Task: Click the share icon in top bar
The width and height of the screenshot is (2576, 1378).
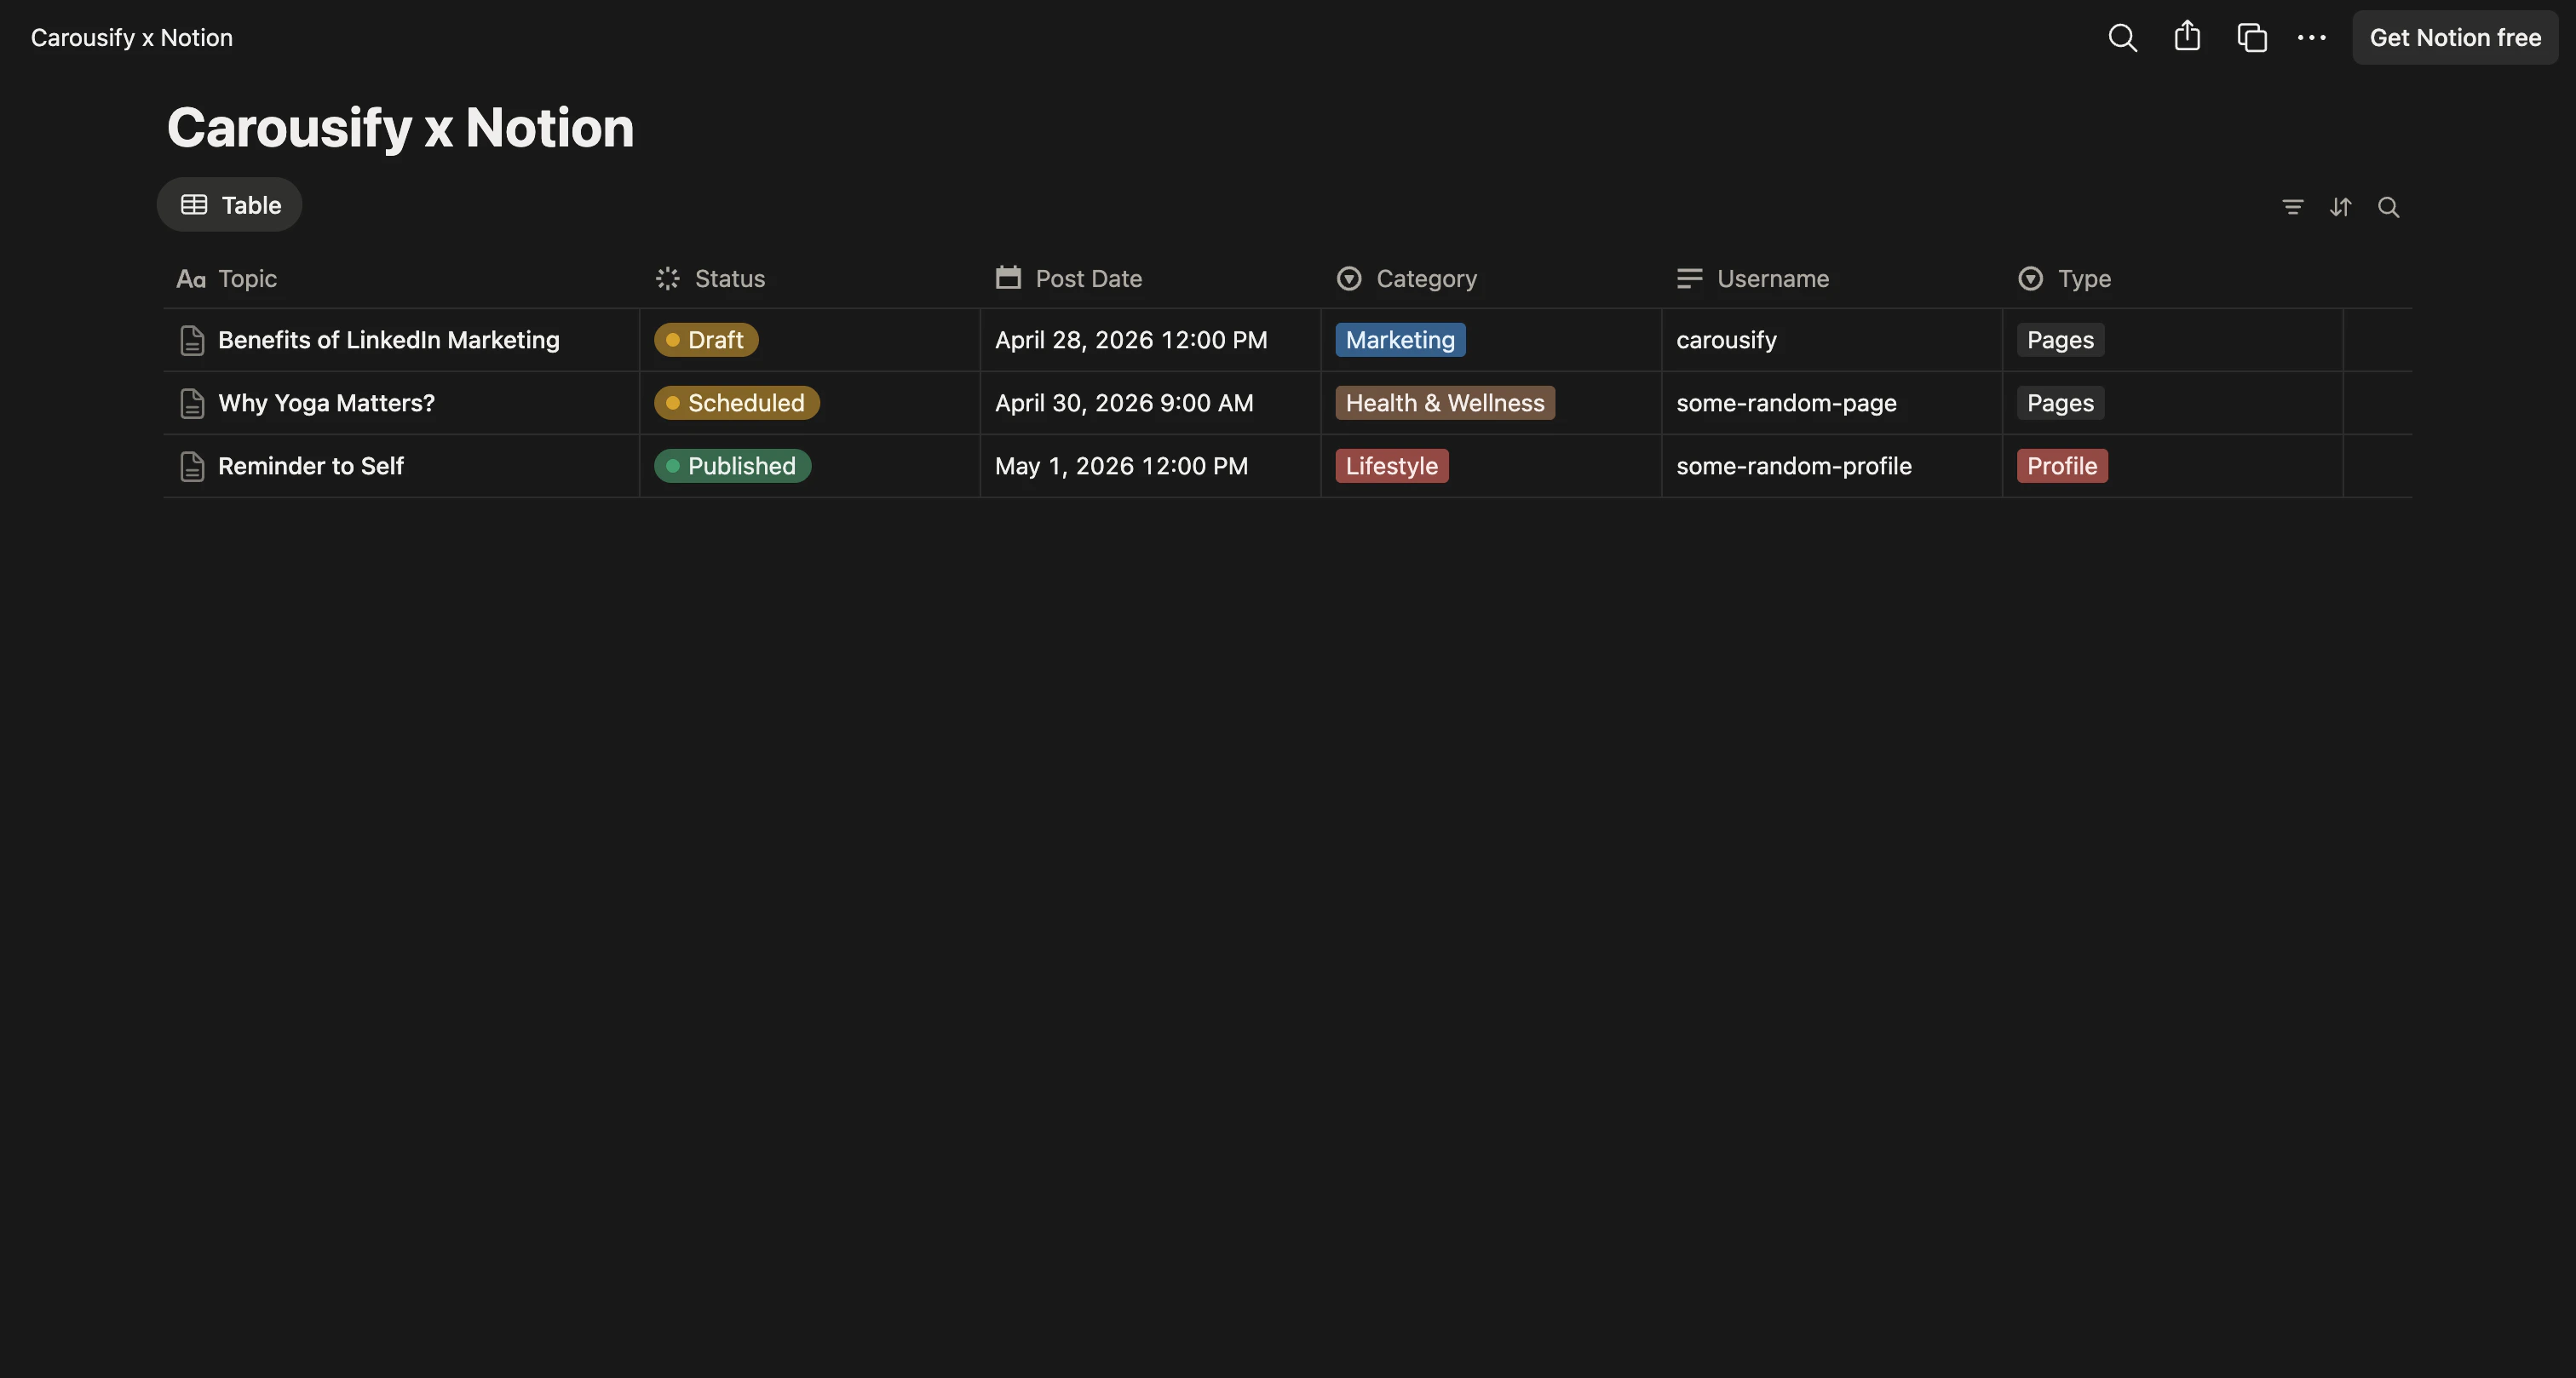Action: (2187, 37)
